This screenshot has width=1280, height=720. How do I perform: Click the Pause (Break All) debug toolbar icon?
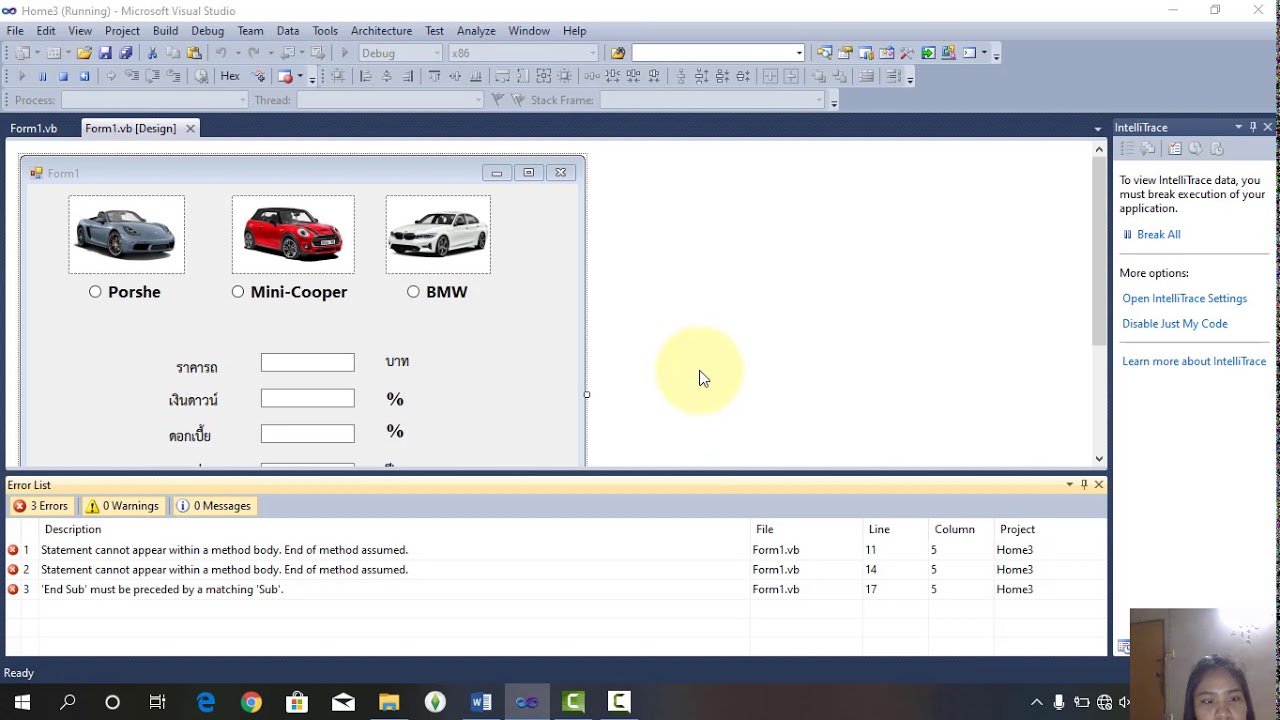coord(42,77)
